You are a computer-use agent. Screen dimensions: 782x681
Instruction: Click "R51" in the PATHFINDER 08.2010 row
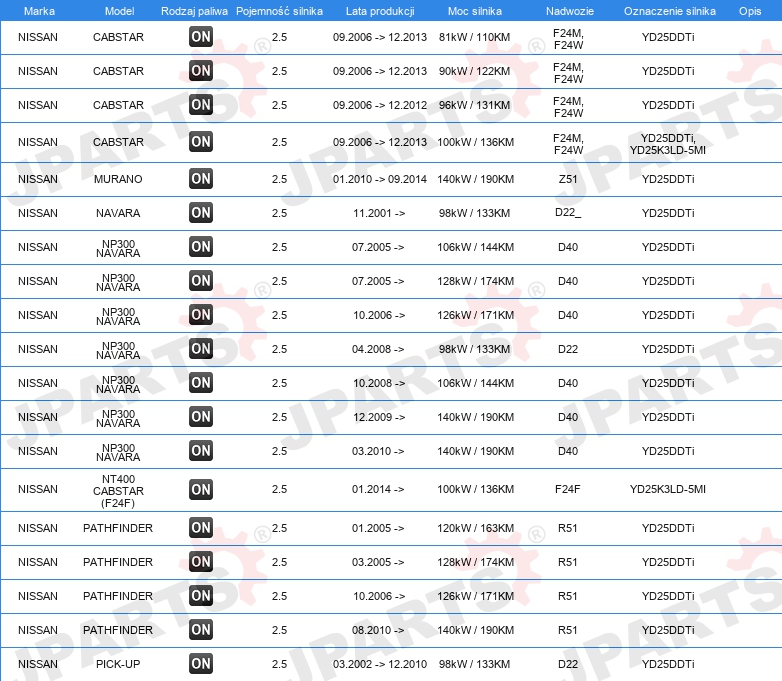pos(568,630)
